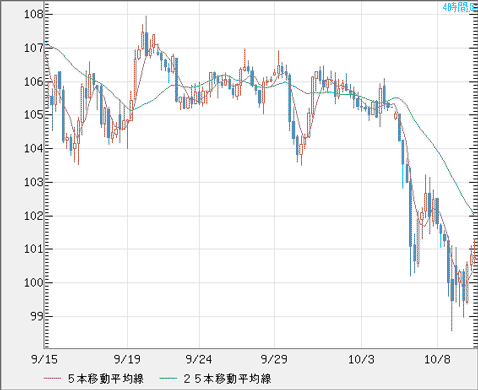Screen dimensions: 478x390
Task: Click the 101 price axis label
Action: pyautogui.click(x=33, y=249)
